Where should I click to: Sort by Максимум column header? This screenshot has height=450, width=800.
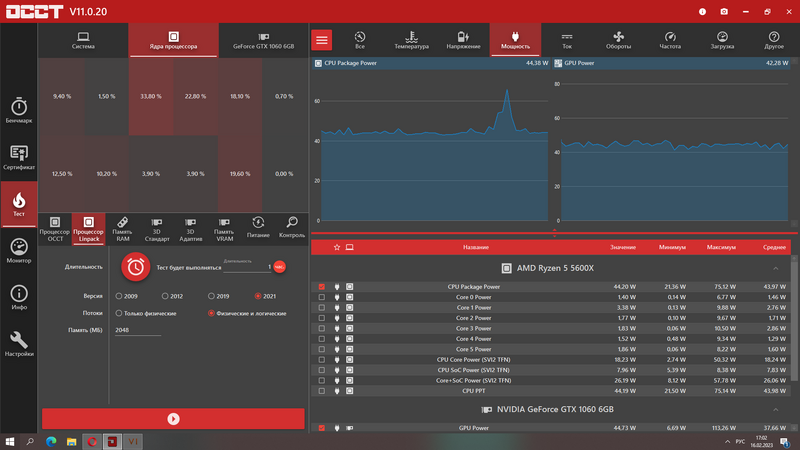tap(721, 247)
